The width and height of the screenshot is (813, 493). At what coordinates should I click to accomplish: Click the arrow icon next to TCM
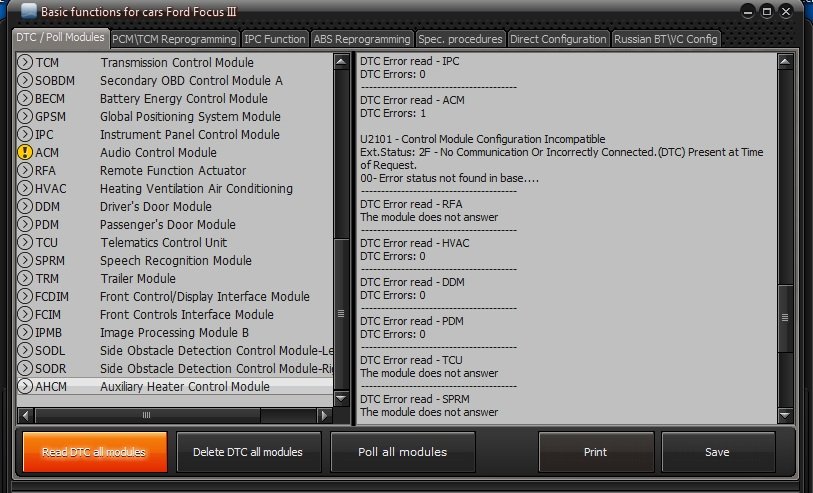(25, 63)
